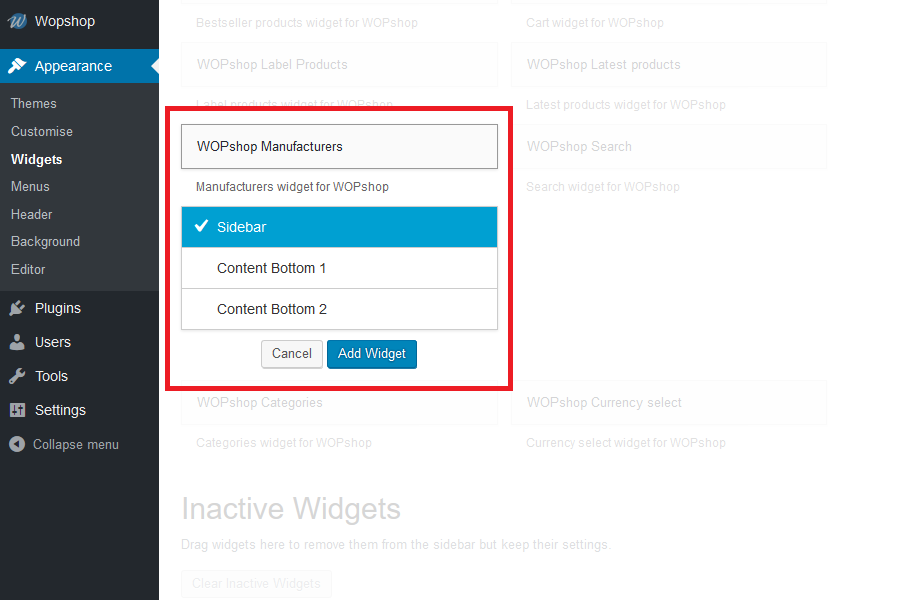Click the Plugins plug icon
900x600 pixels.
pos(17,308)
